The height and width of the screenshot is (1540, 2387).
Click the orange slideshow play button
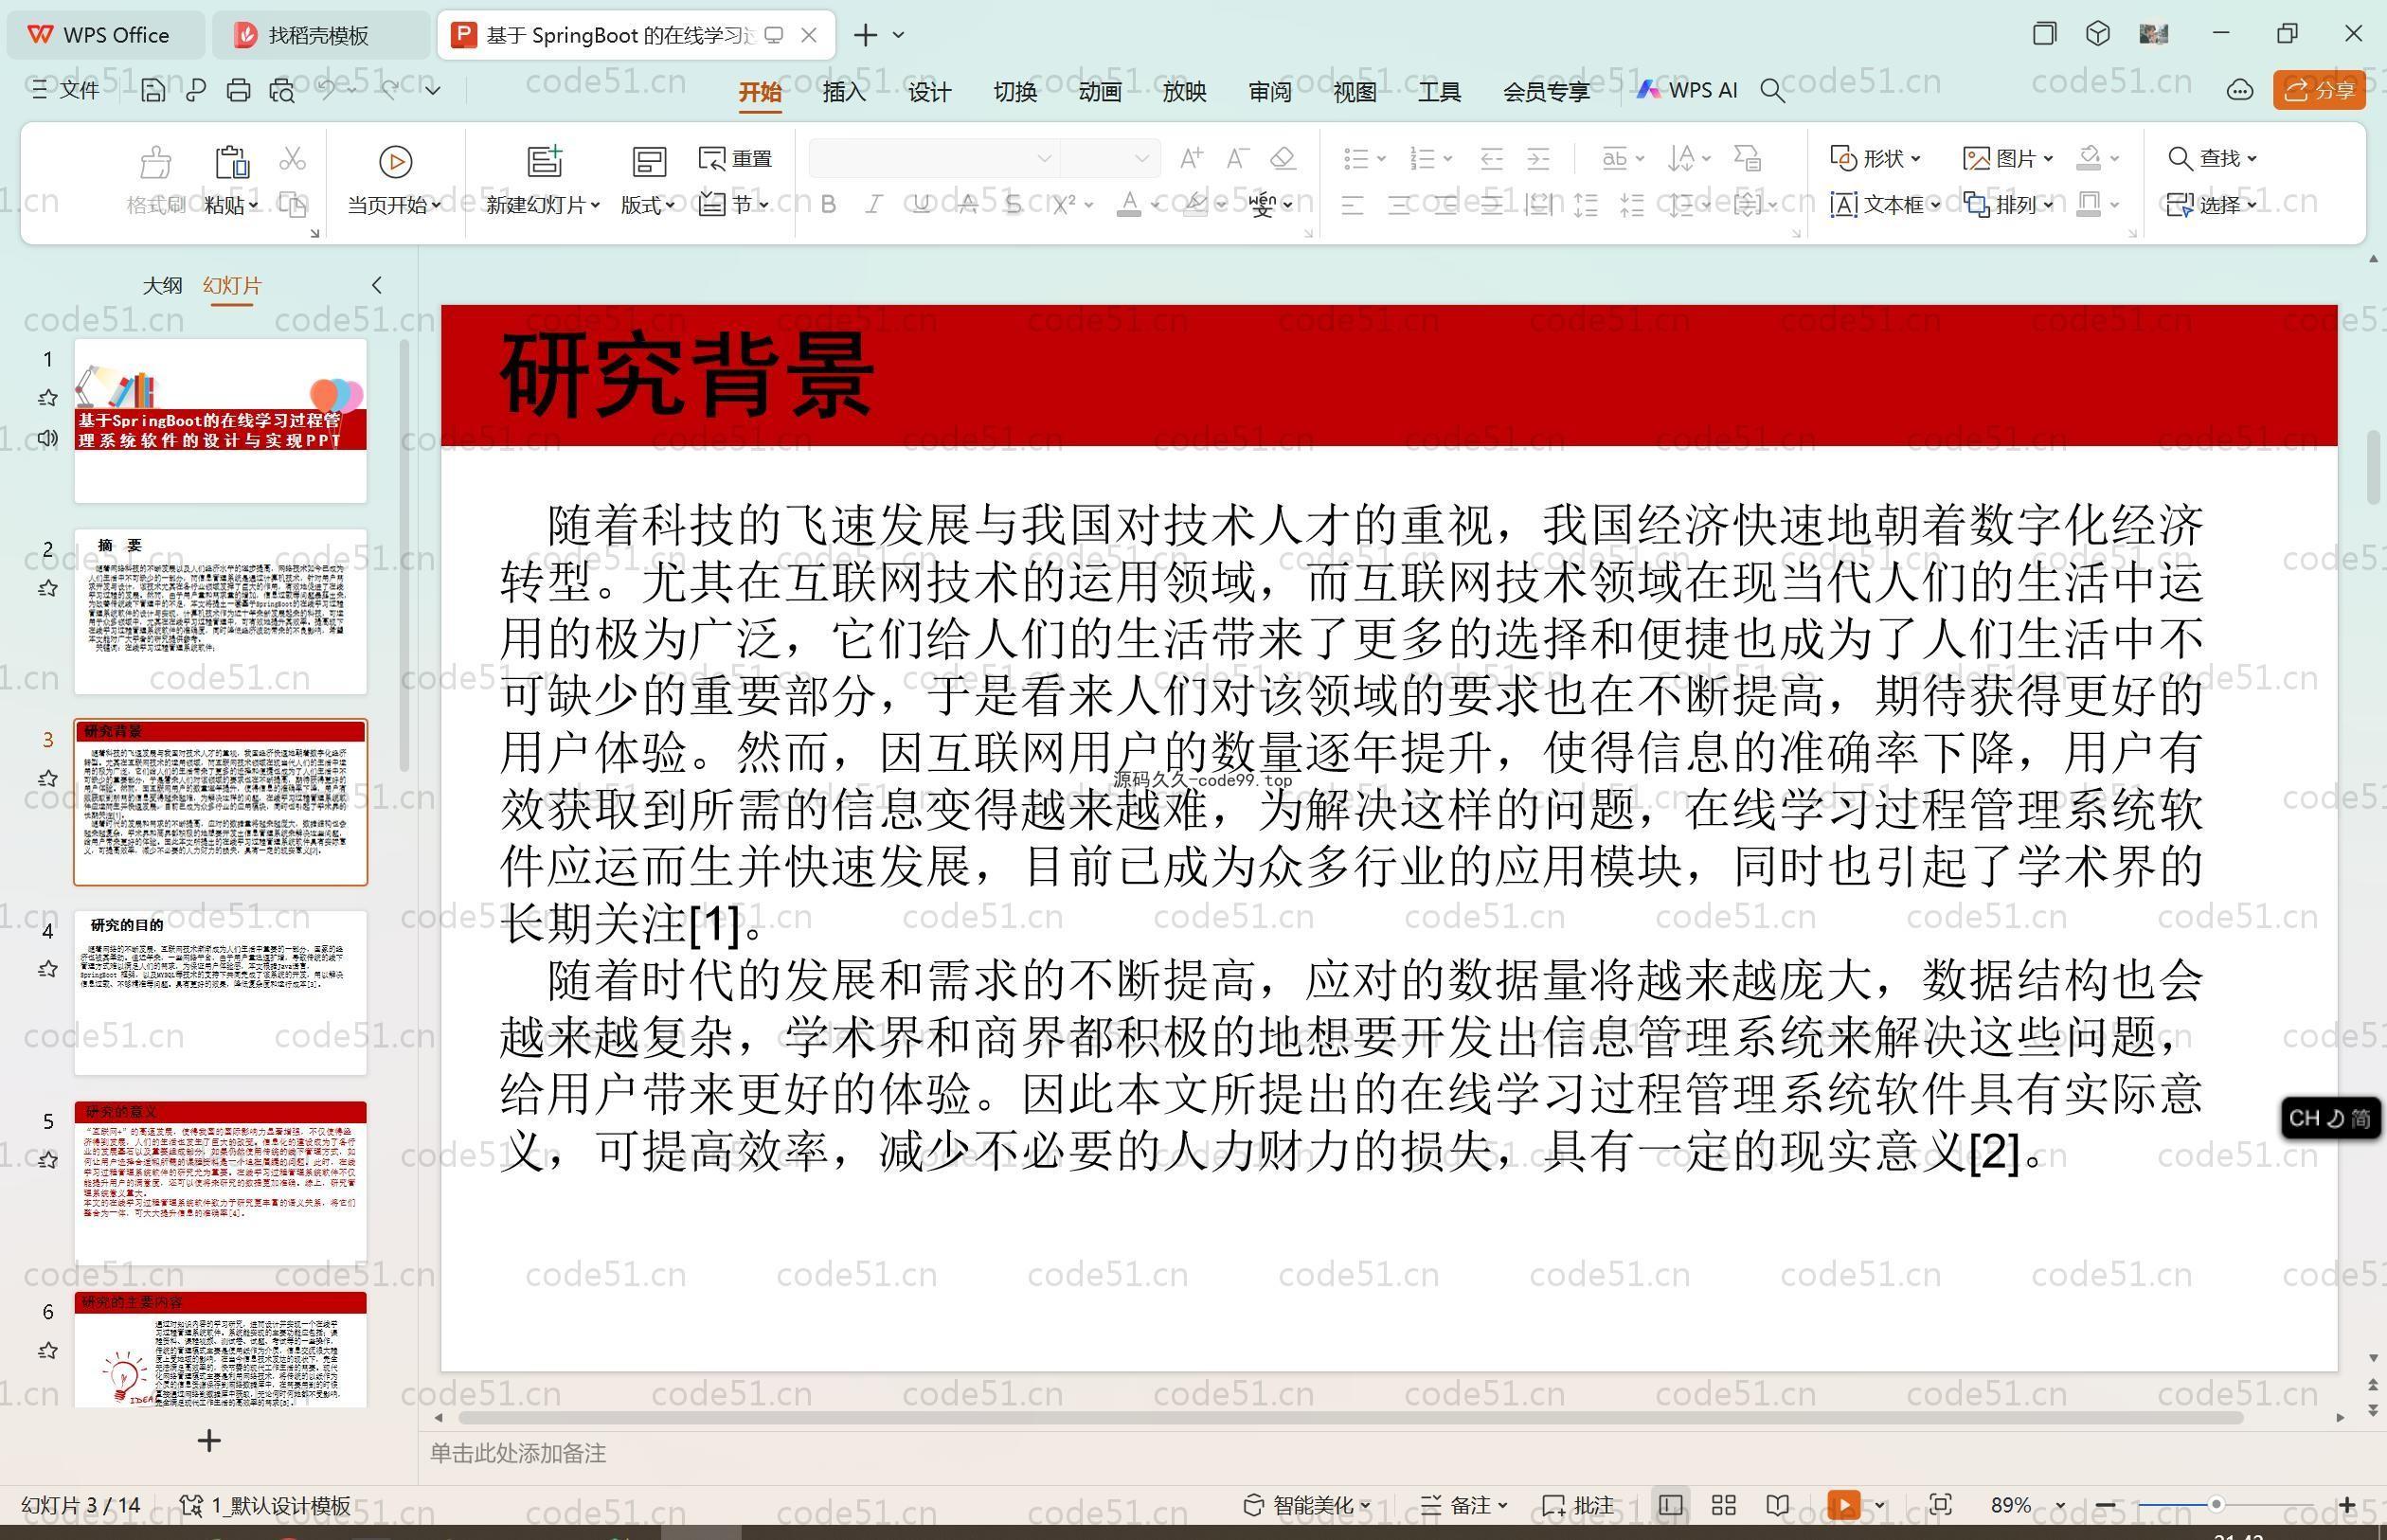tap(1844, 1505)
